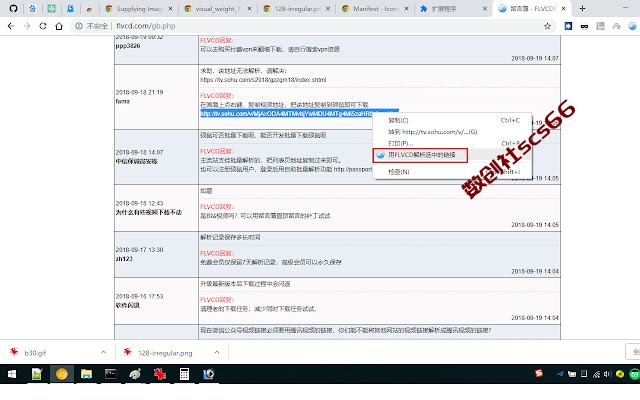Show site info for 不安全 warning

tap(91, 26)
